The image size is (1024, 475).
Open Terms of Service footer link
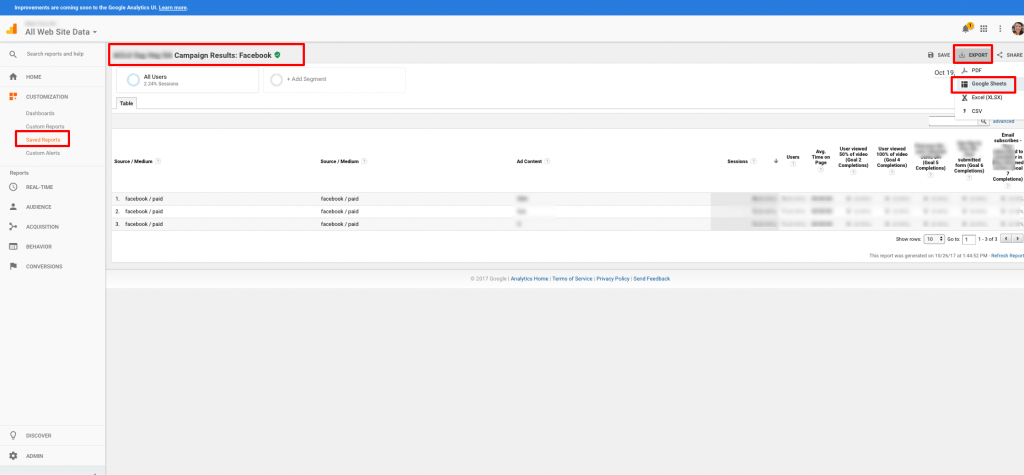click(x=572, y=279)
